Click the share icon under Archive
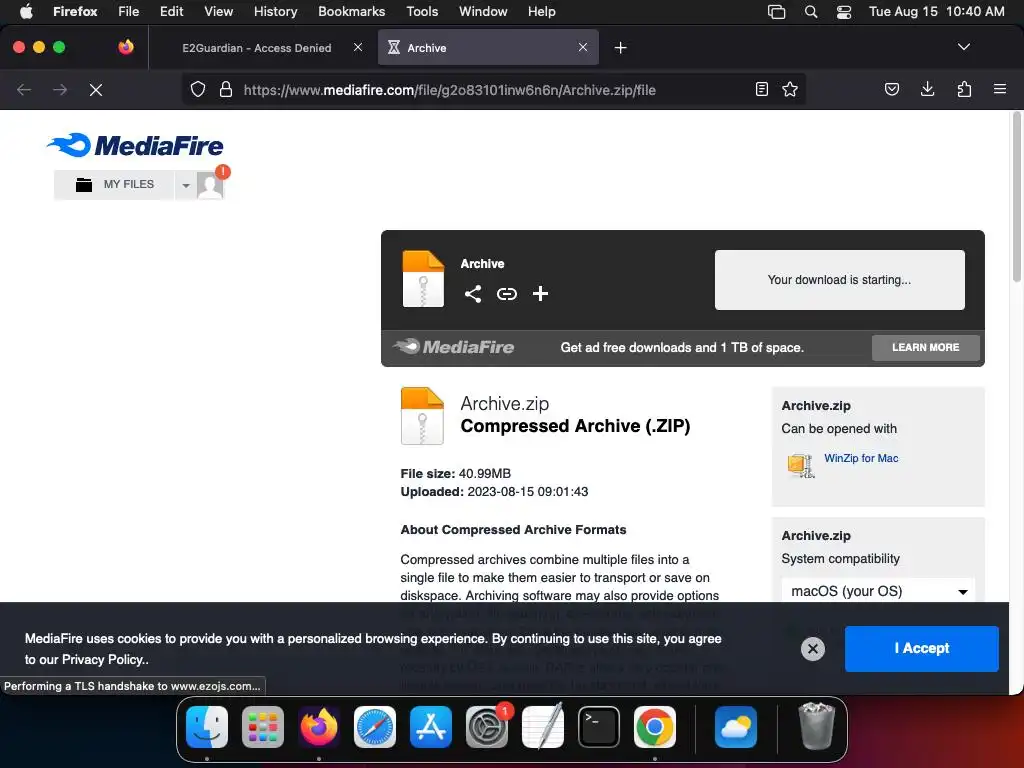Viewport: 1024px width, 768px height. 473,294
